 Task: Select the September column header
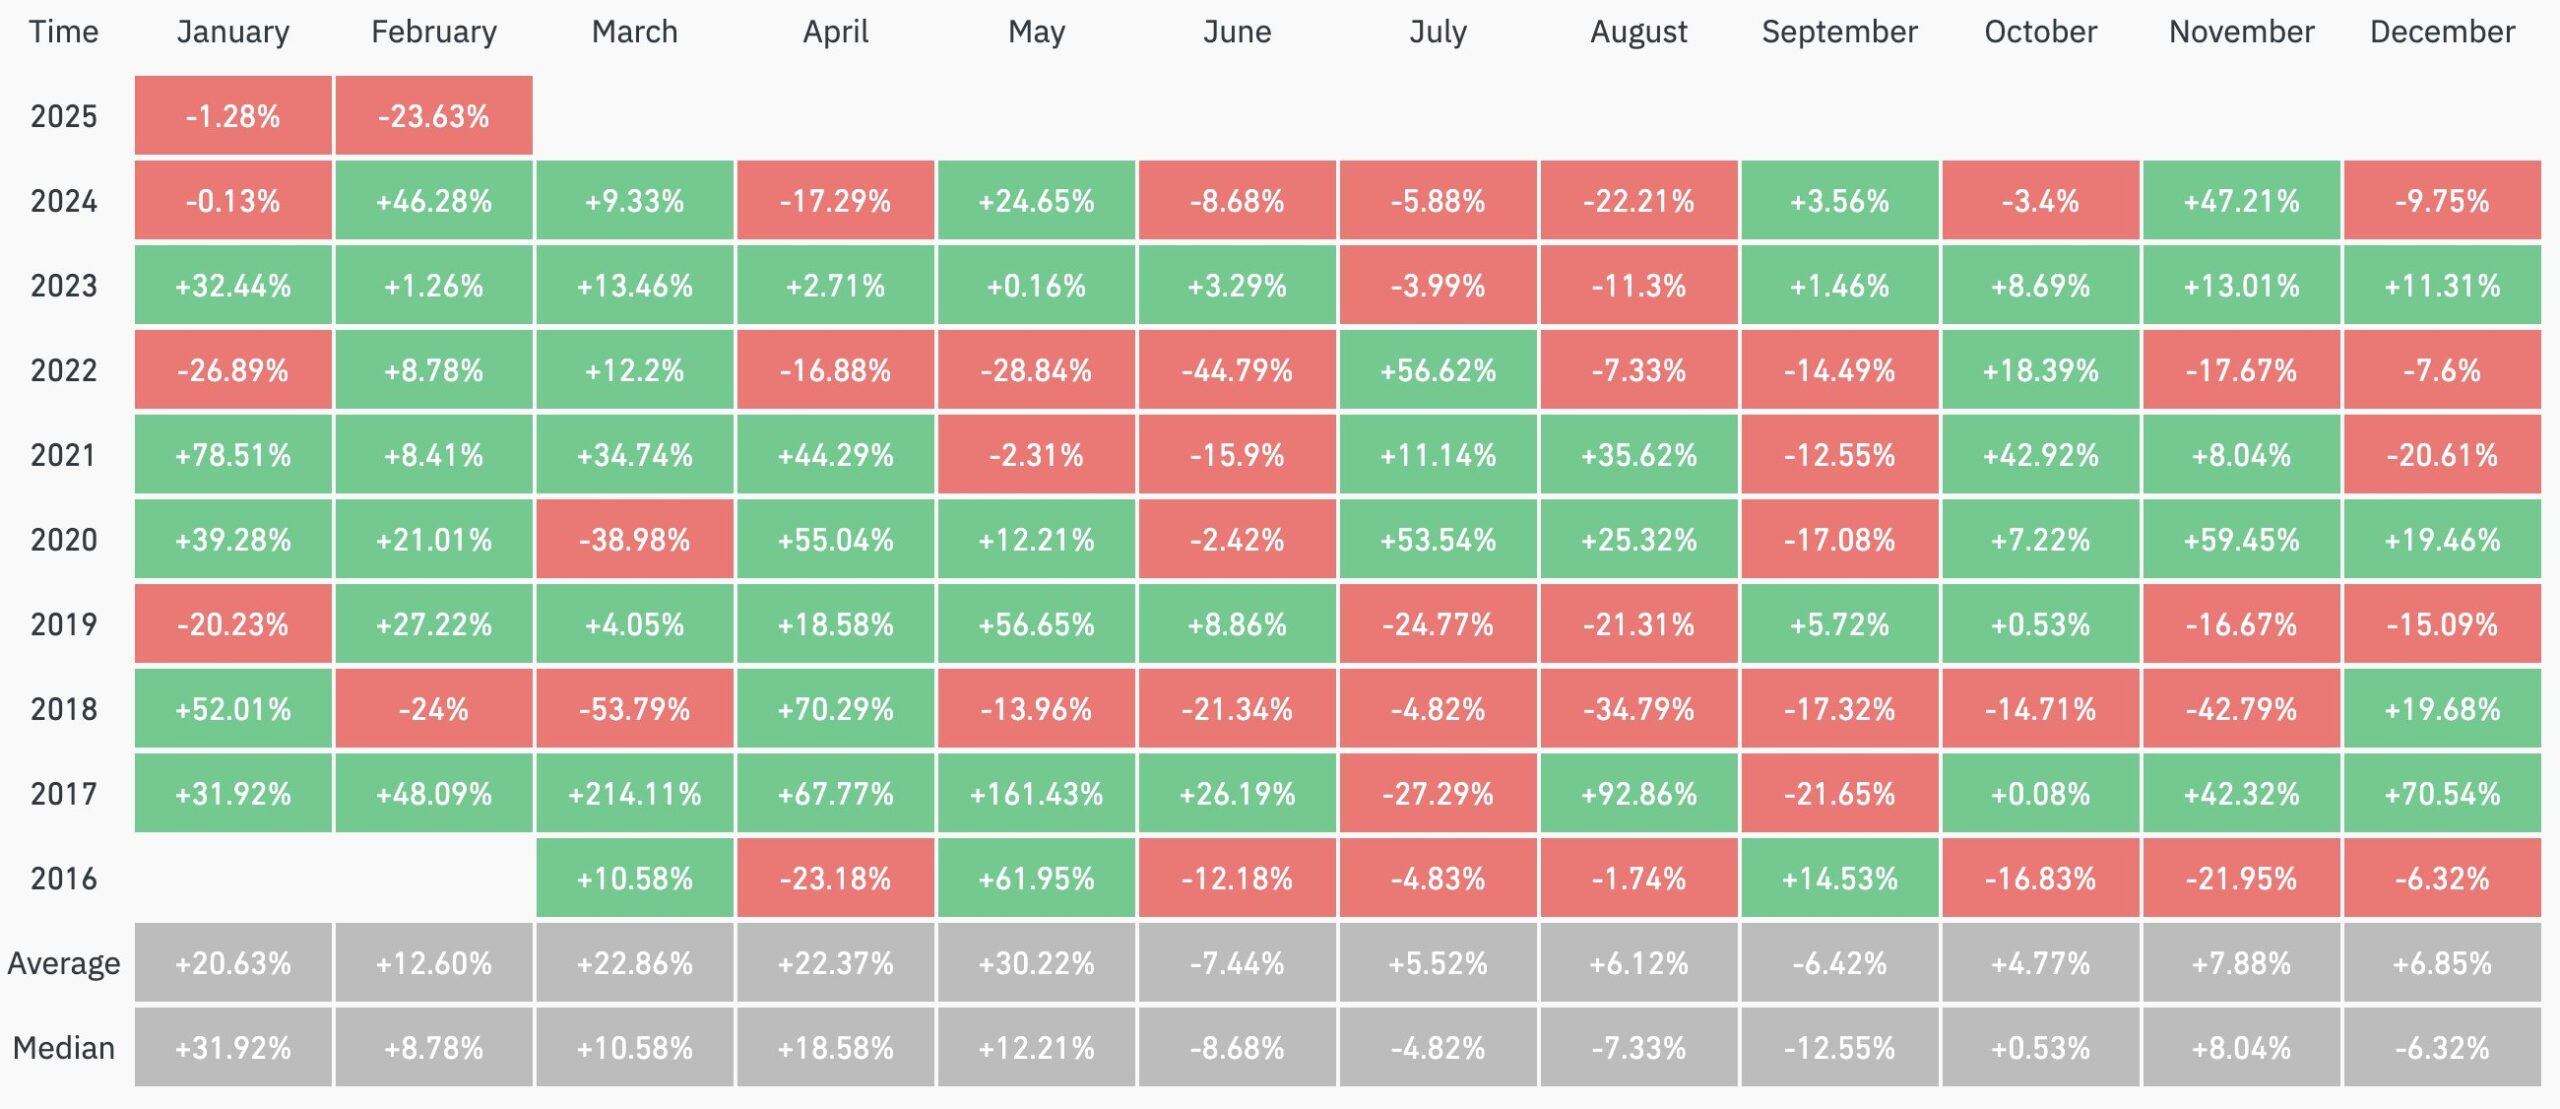(x=1840, y=32)
